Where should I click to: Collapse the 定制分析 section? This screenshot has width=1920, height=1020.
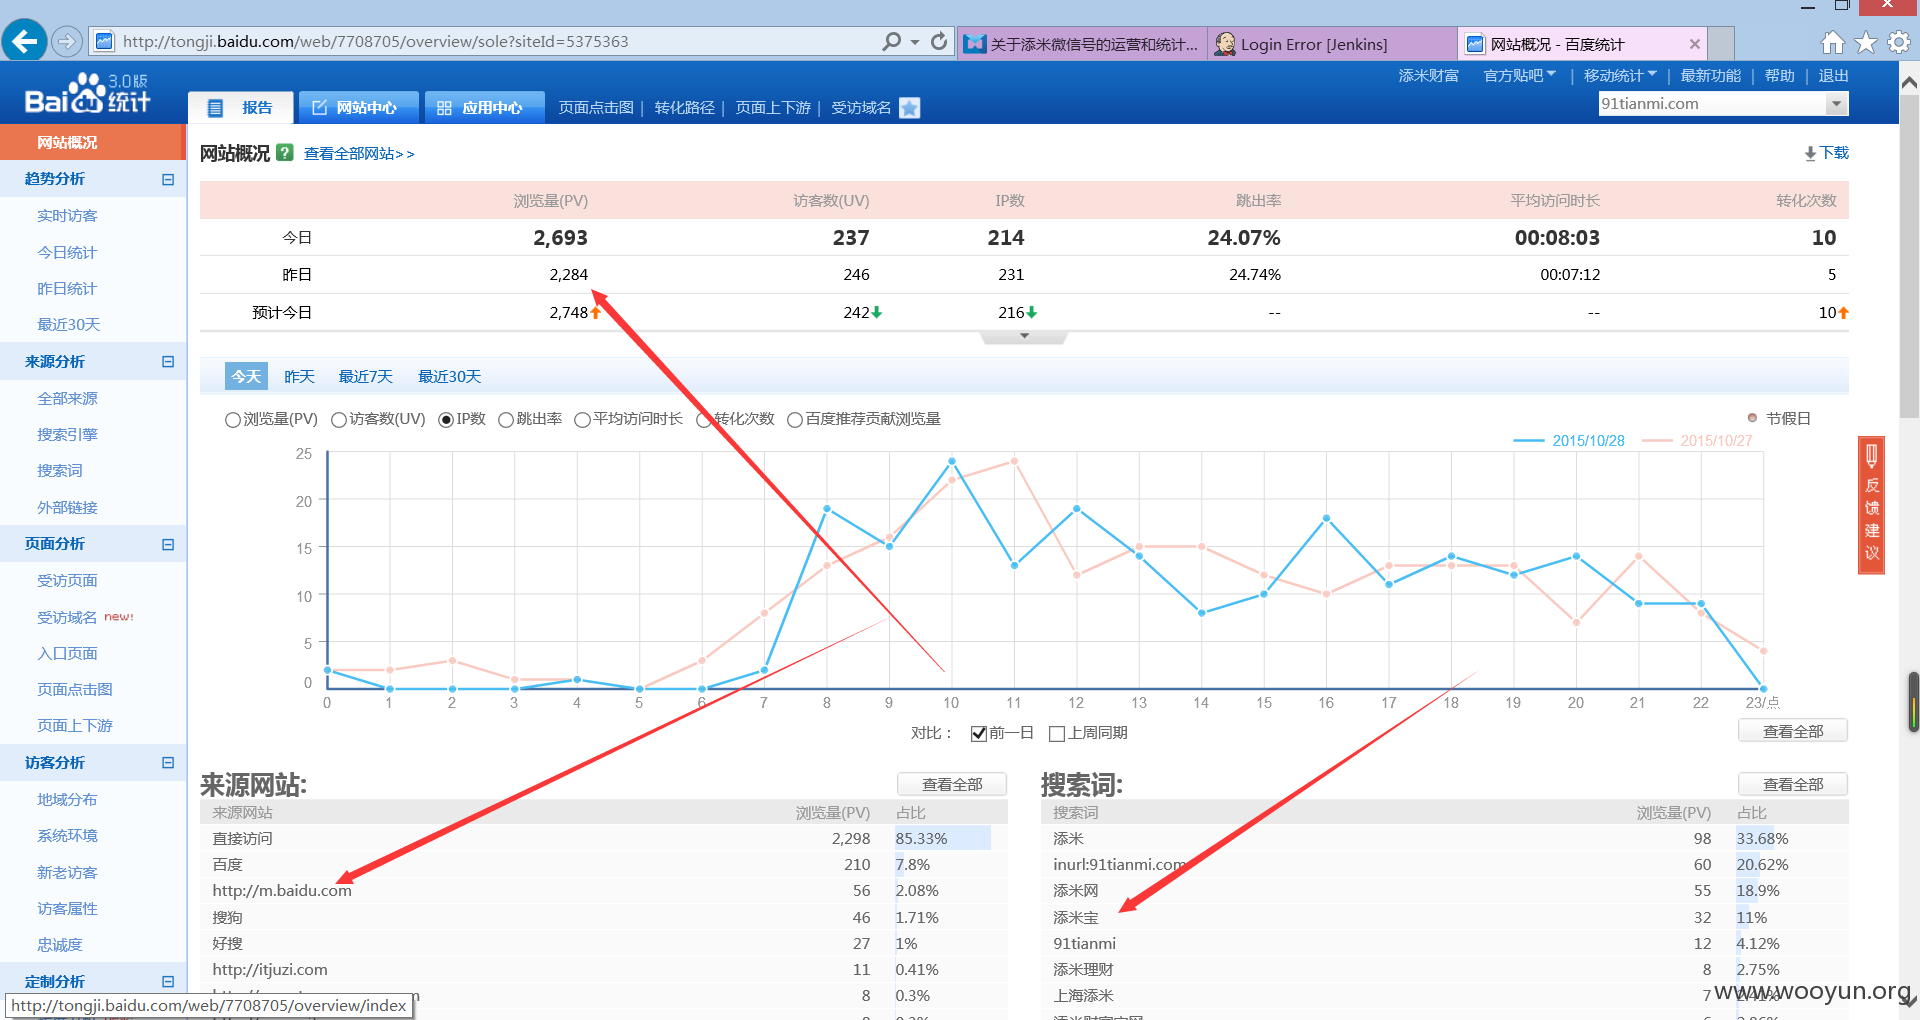(168, 982)
